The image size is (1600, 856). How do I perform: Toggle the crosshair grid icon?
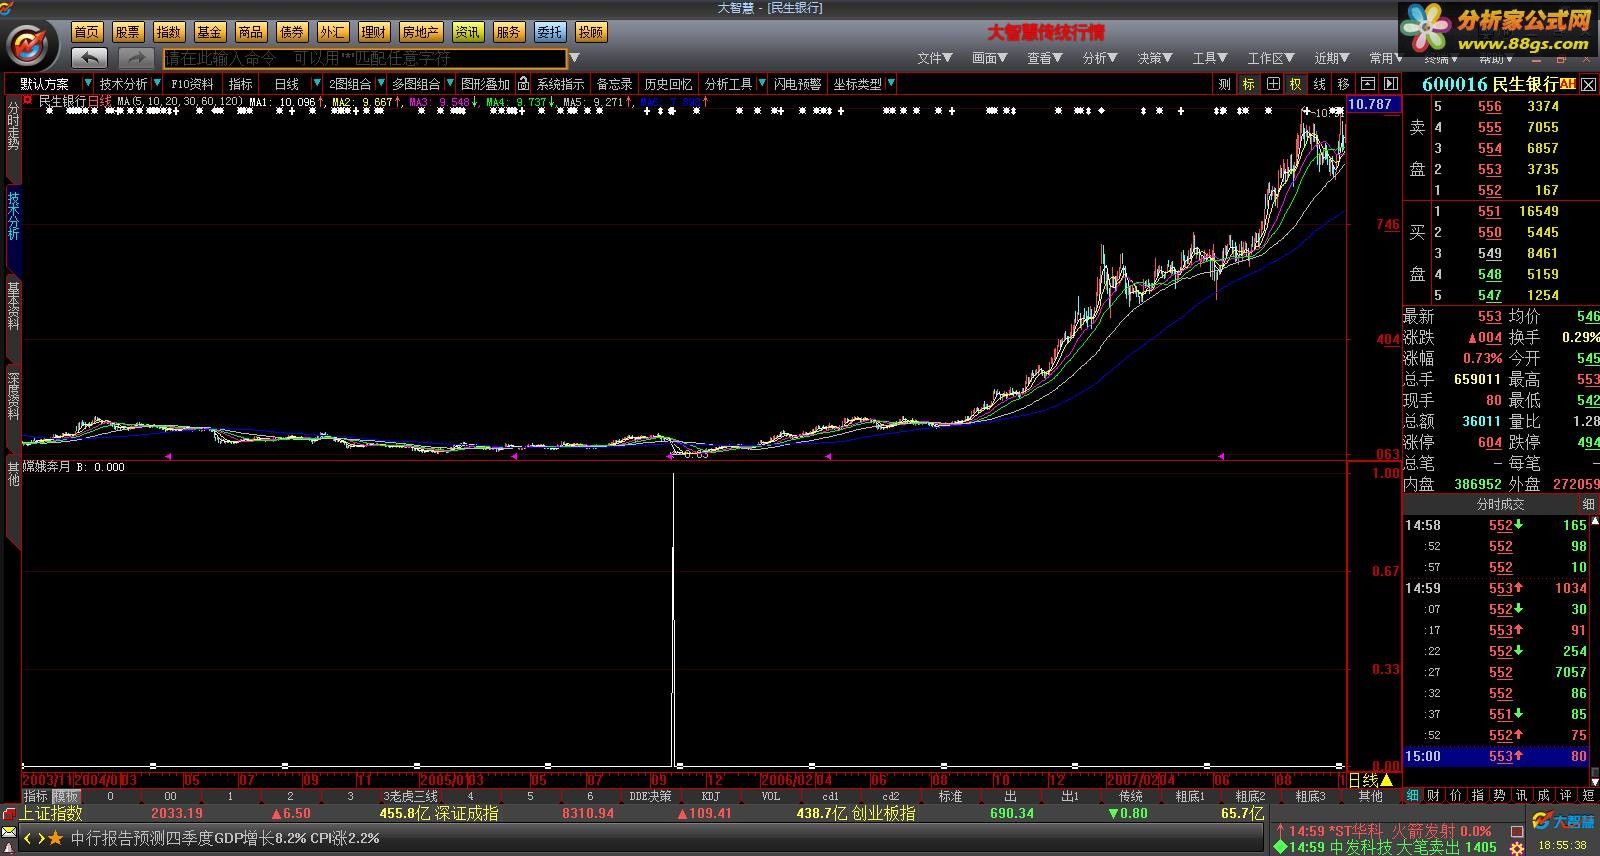tap(1272, 84)
